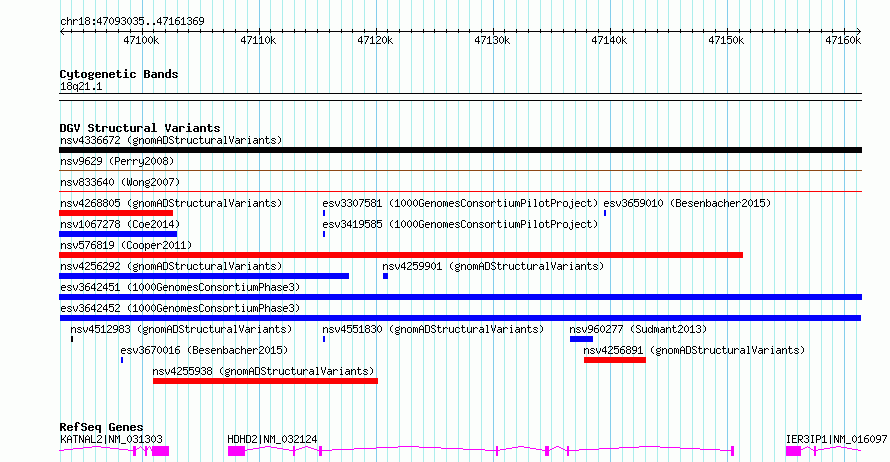
Task: Open the HDHD2|NM_032124 gene label
Action: coord(272,439)
